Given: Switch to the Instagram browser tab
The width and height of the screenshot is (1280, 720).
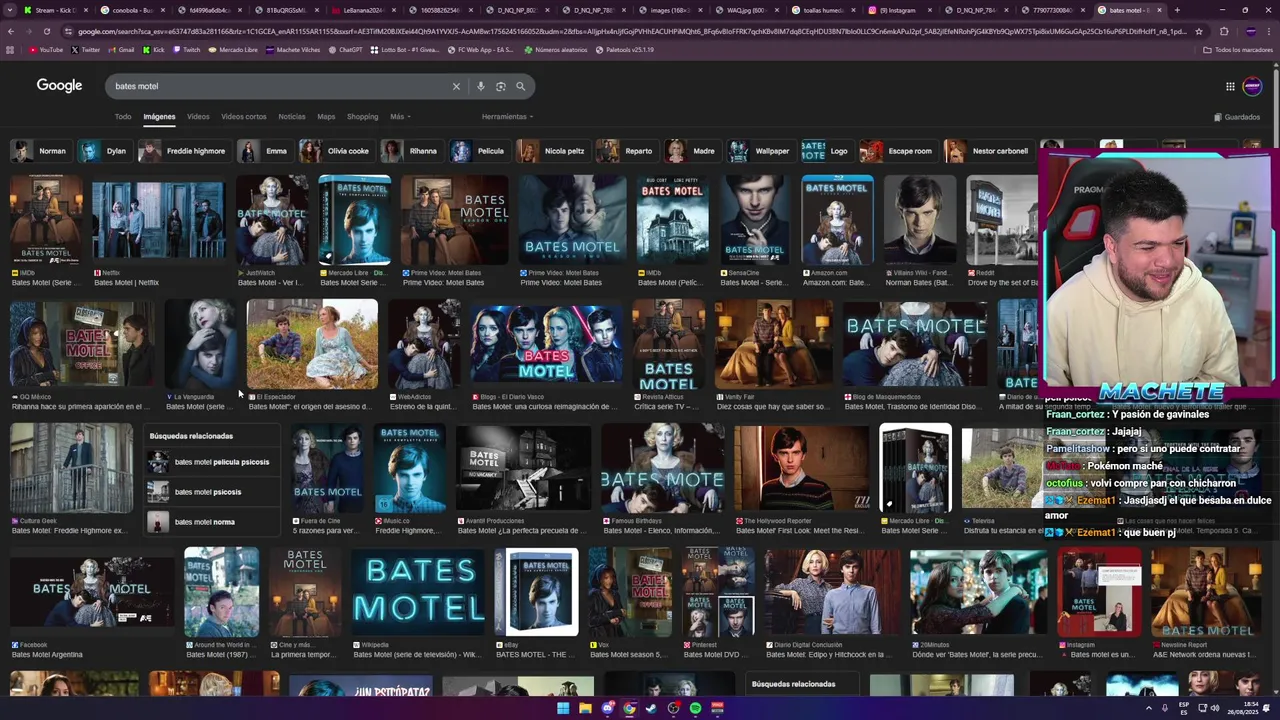Looking at the screenshot, I should point(896,10).
